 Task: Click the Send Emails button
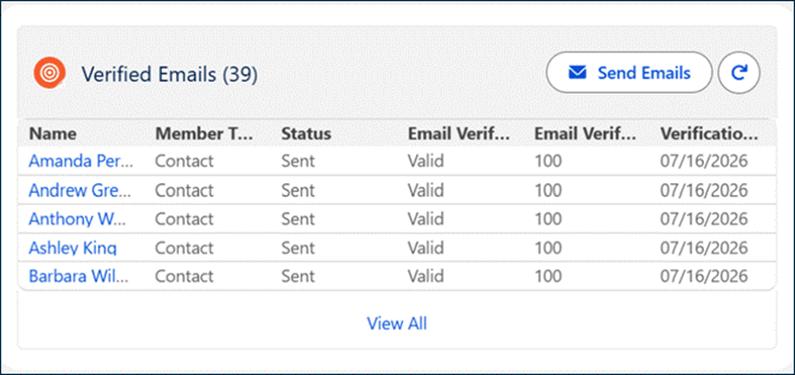click(x=629, y=72)
